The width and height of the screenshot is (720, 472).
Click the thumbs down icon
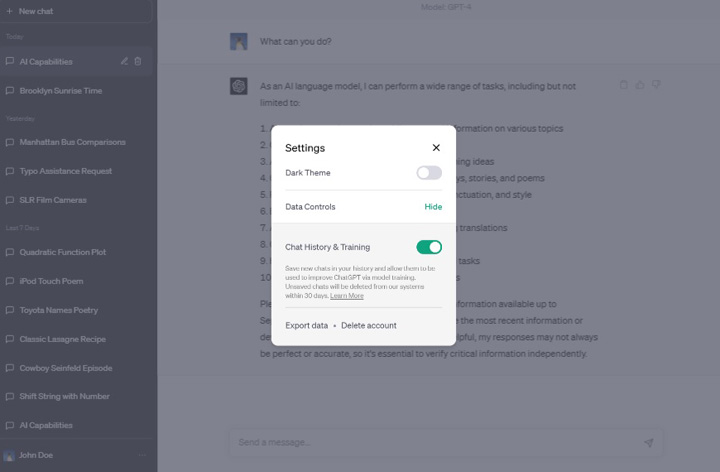pyautogui.click(x=656, y=86)
